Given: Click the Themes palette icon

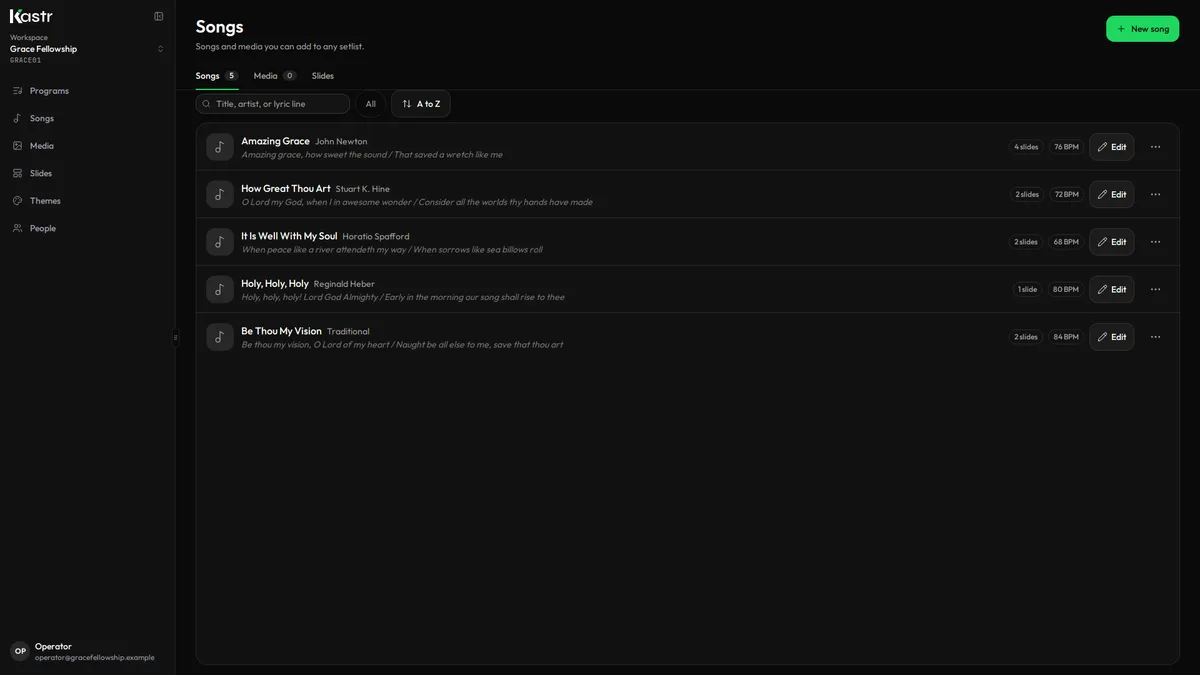Looking at the screenshot, I should [17, 201].
